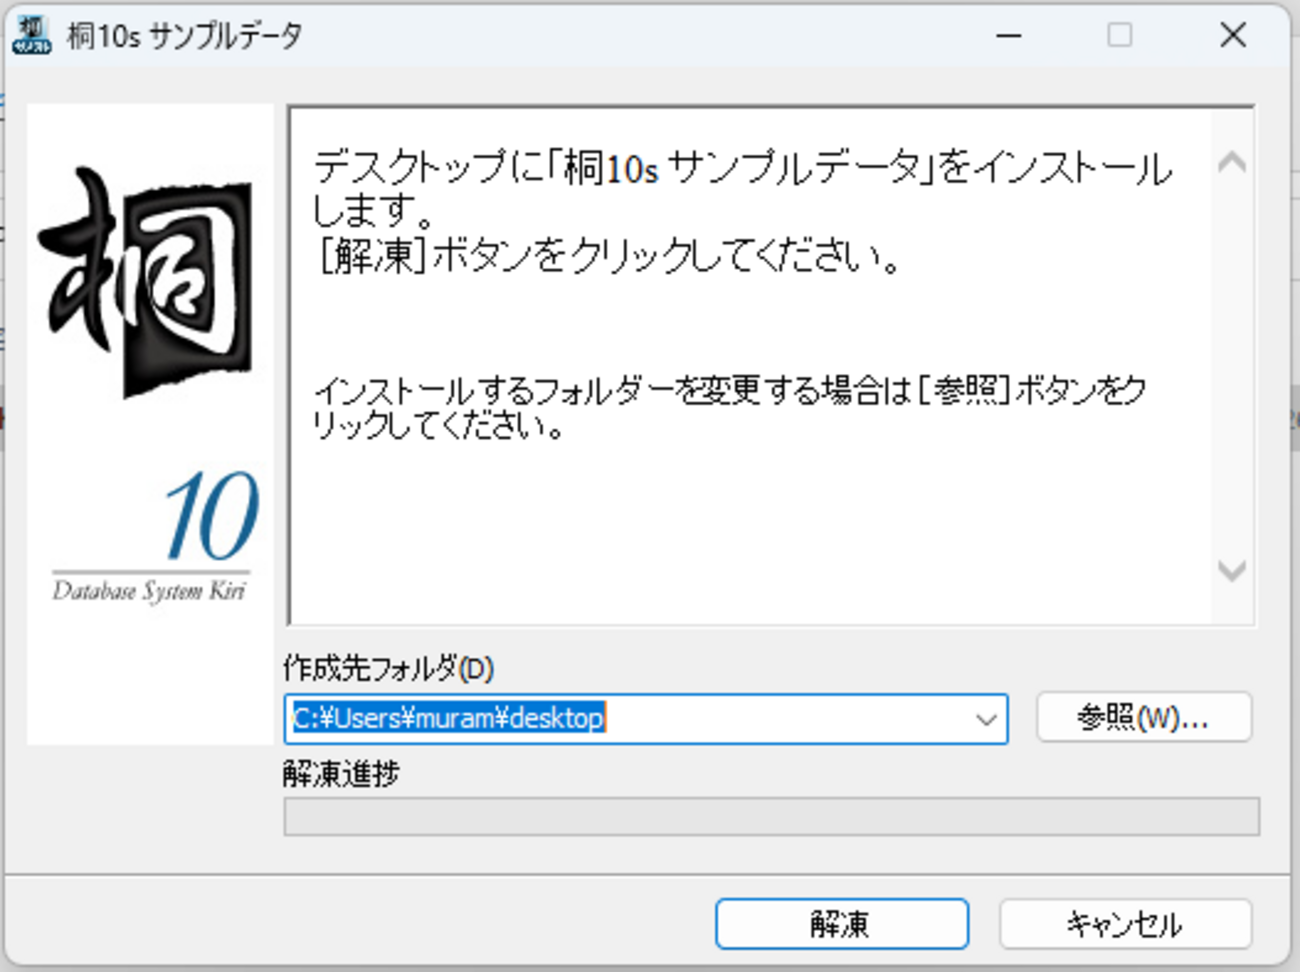Screen dimensions: 1300x972
Task: Cancel with the キャンセル button
Action: click(1125, 923)
